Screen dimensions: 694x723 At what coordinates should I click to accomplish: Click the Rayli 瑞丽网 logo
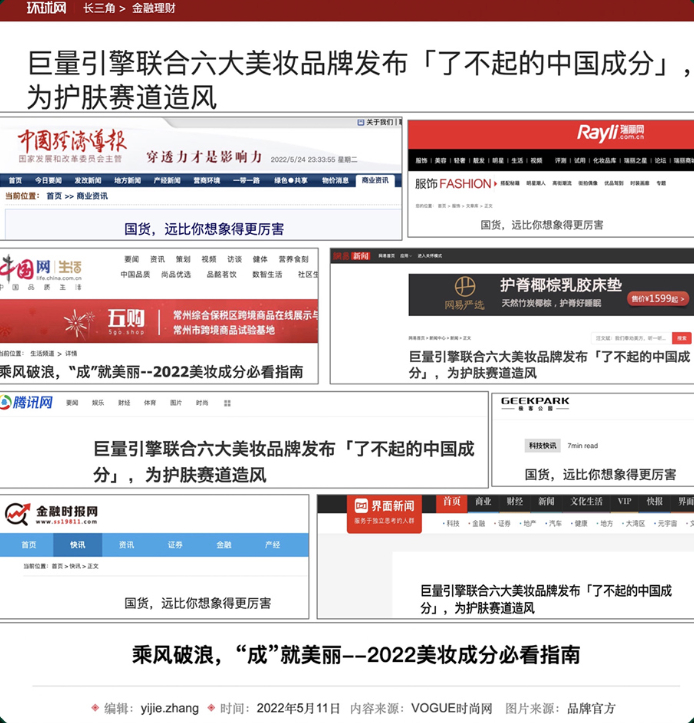point(611,132)
